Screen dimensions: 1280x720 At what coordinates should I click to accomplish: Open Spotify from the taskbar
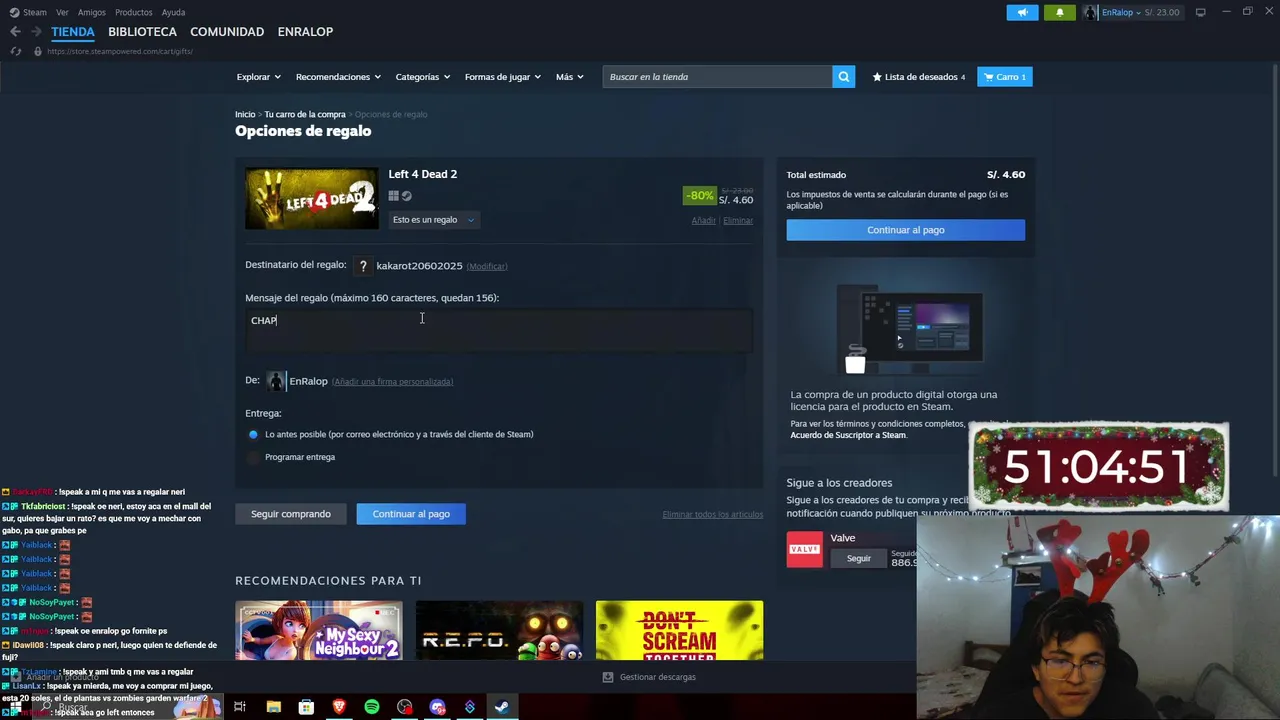(372, 707)
